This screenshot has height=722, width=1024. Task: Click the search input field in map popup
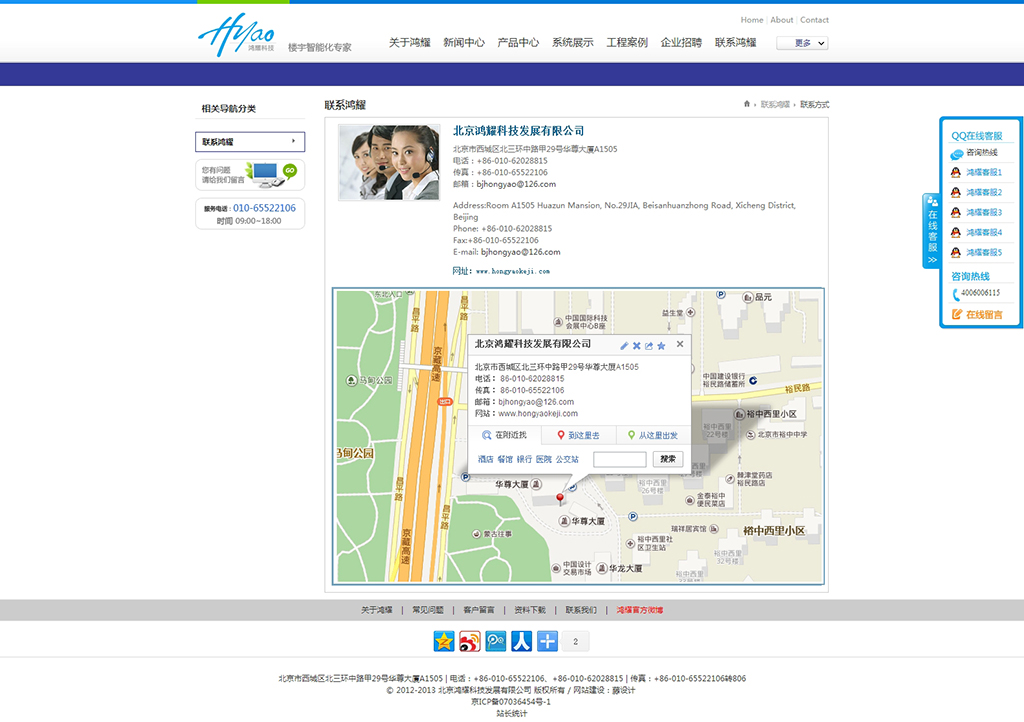(x=620, y=458)
